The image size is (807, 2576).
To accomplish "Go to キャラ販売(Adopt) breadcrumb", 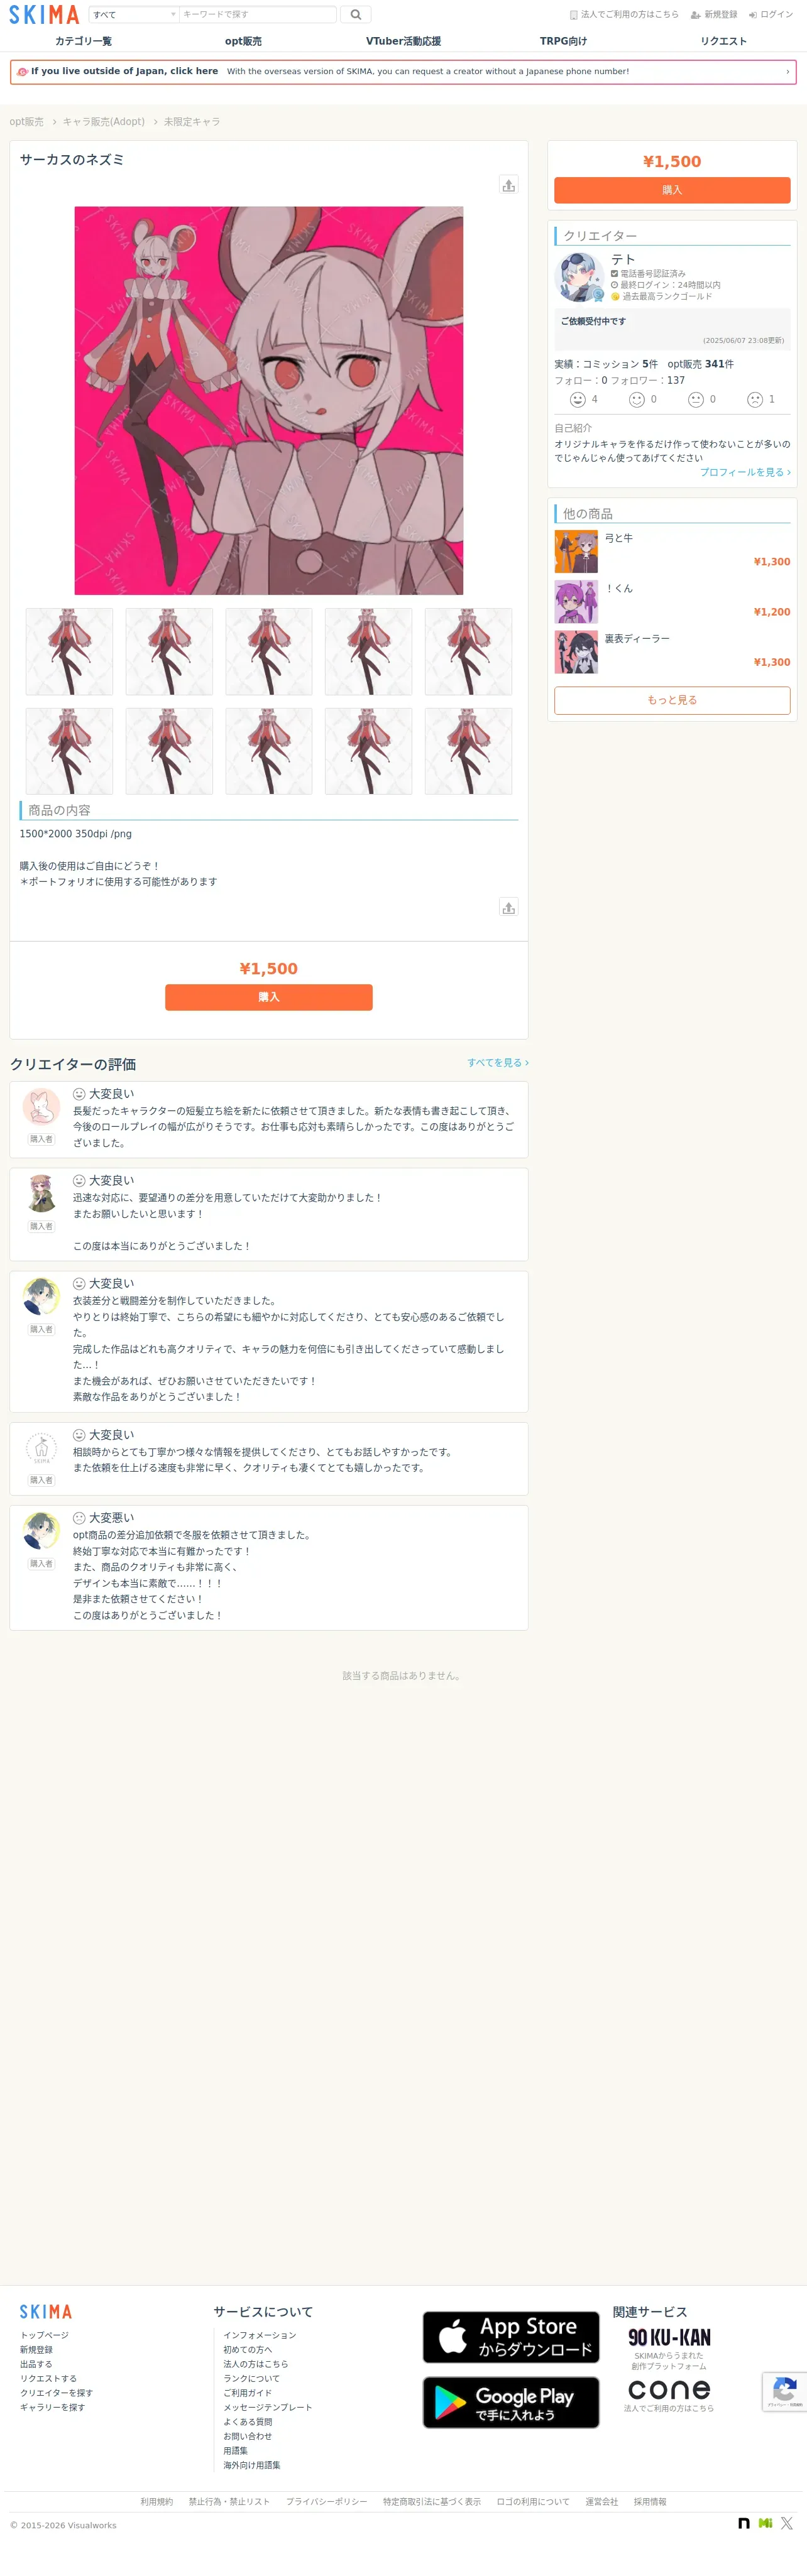I will (x=104, y=122).
